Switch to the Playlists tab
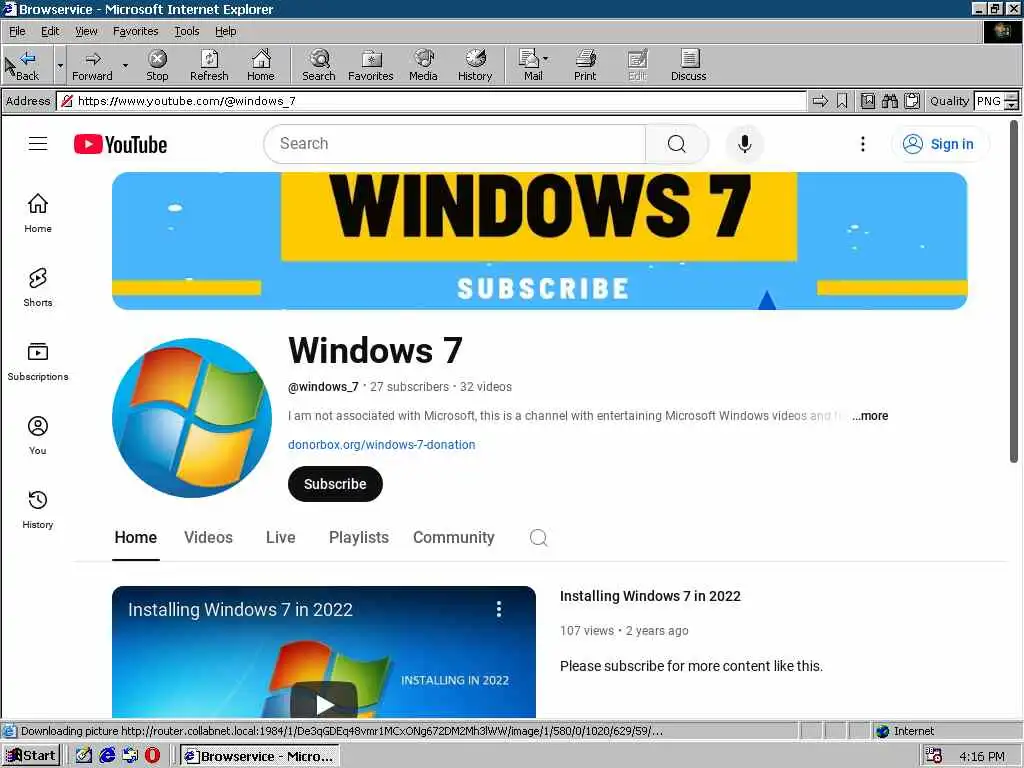This screenshot has height=768, width=1024. (x=359, y=537)
